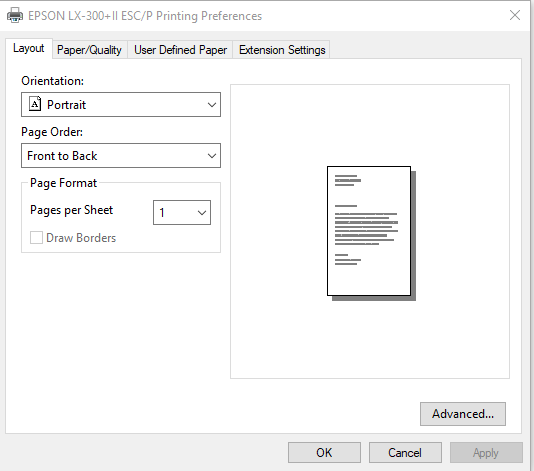This screenshot has width=534, height=471.
Task: Confirm with the OK button
Action: [324, 453]
